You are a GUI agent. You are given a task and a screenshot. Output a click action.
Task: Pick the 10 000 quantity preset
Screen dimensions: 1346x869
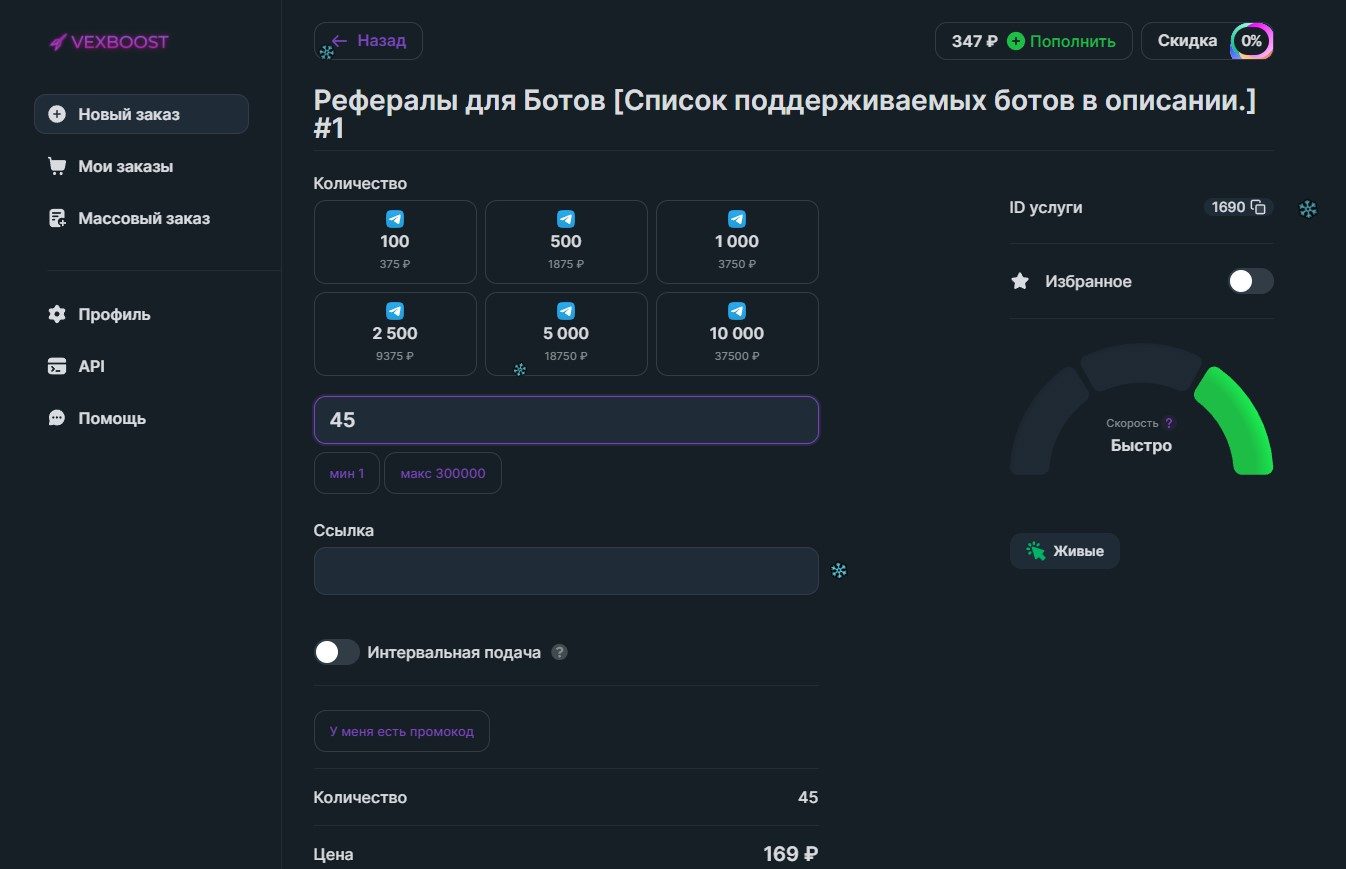click(x=737, y=334)
